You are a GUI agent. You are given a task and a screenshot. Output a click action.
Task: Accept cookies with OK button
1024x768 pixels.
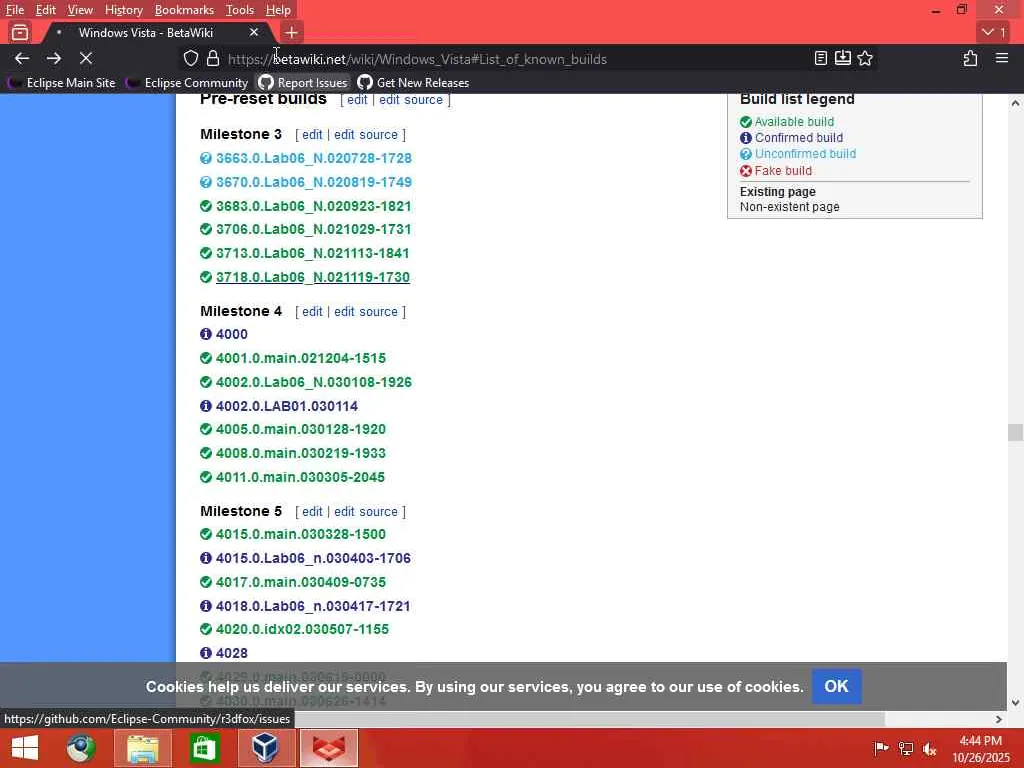(x=837, y=686)
